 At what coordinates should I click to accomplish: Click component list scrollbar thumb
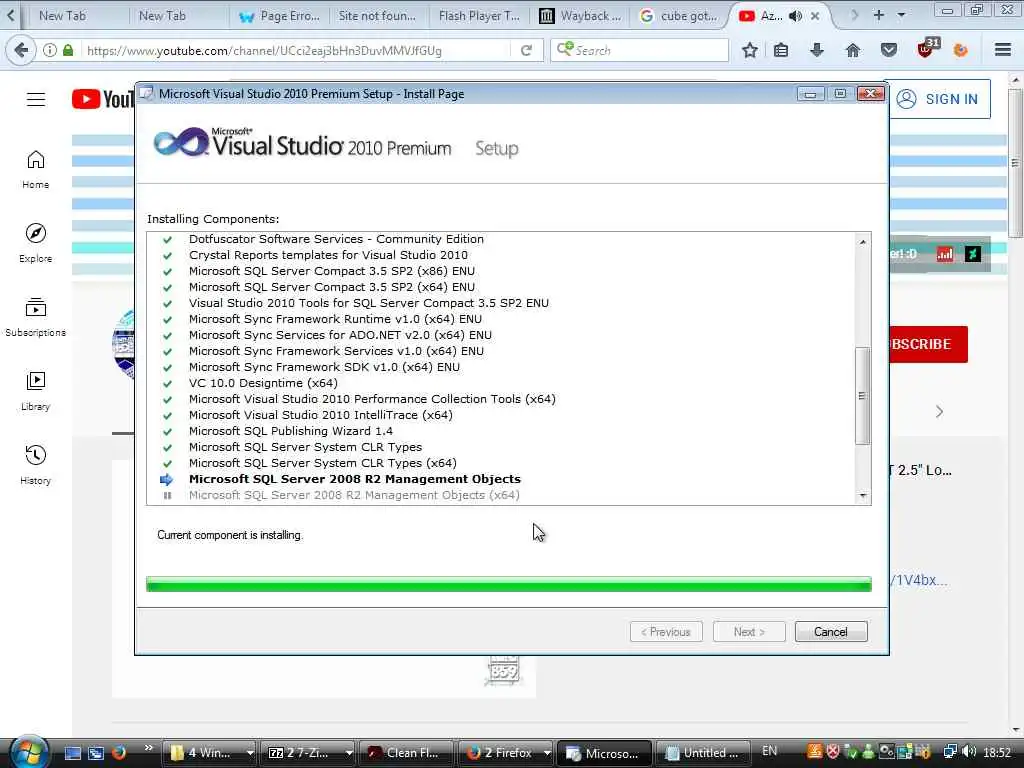(862, 396)
